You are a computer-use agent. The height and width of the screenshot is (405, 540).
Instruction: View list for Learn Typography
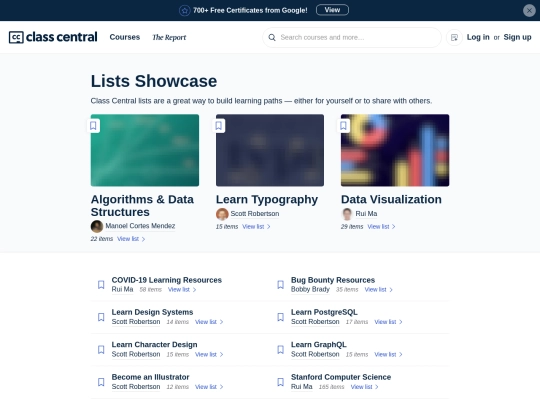click(257, 227)
